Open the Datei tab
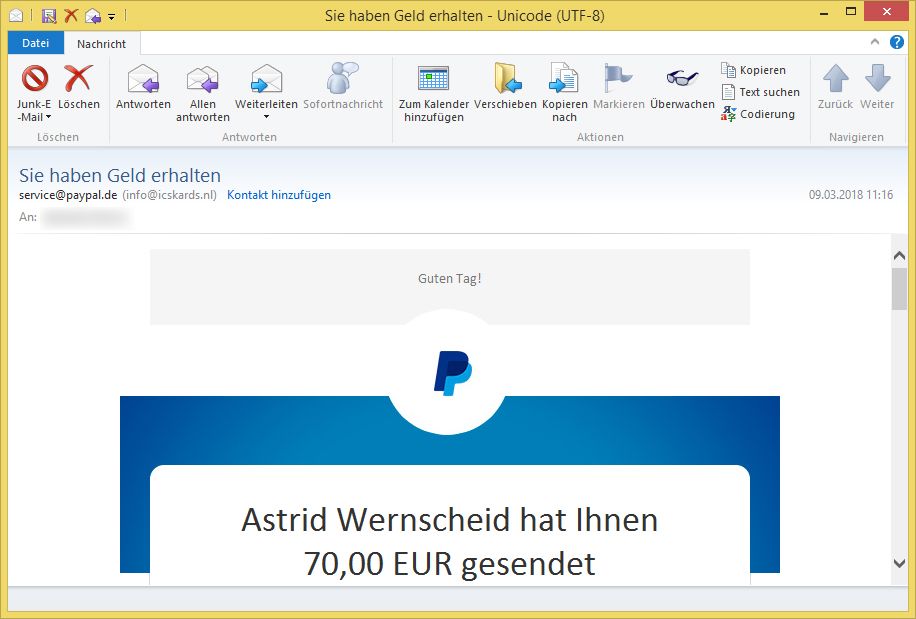Screen dimensions: 916x619 (x=36, y=43)
